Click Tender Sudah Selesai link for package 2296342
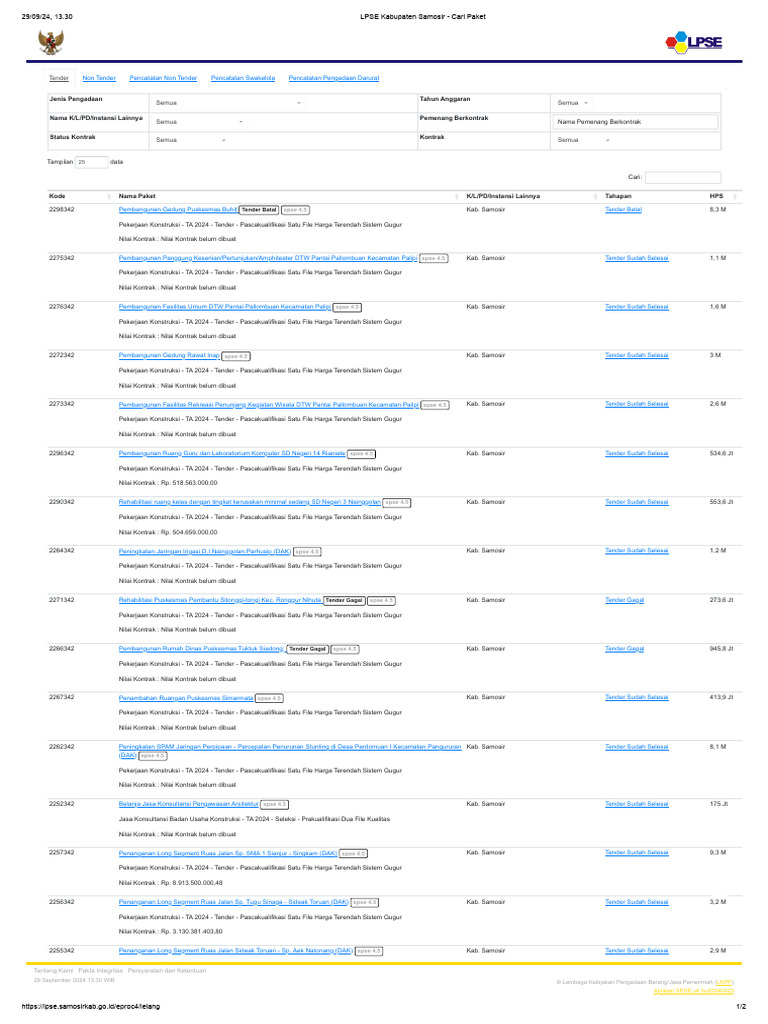 [637, 453]
